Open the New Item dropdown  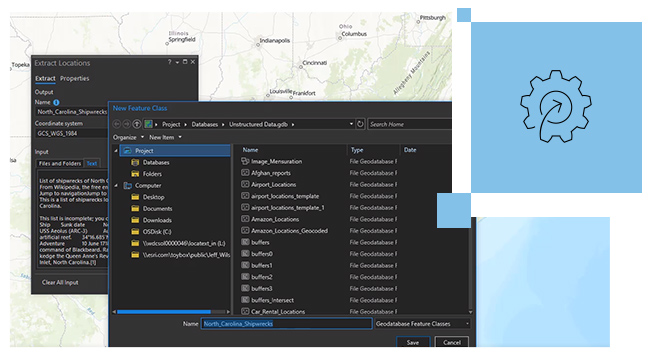165,137
